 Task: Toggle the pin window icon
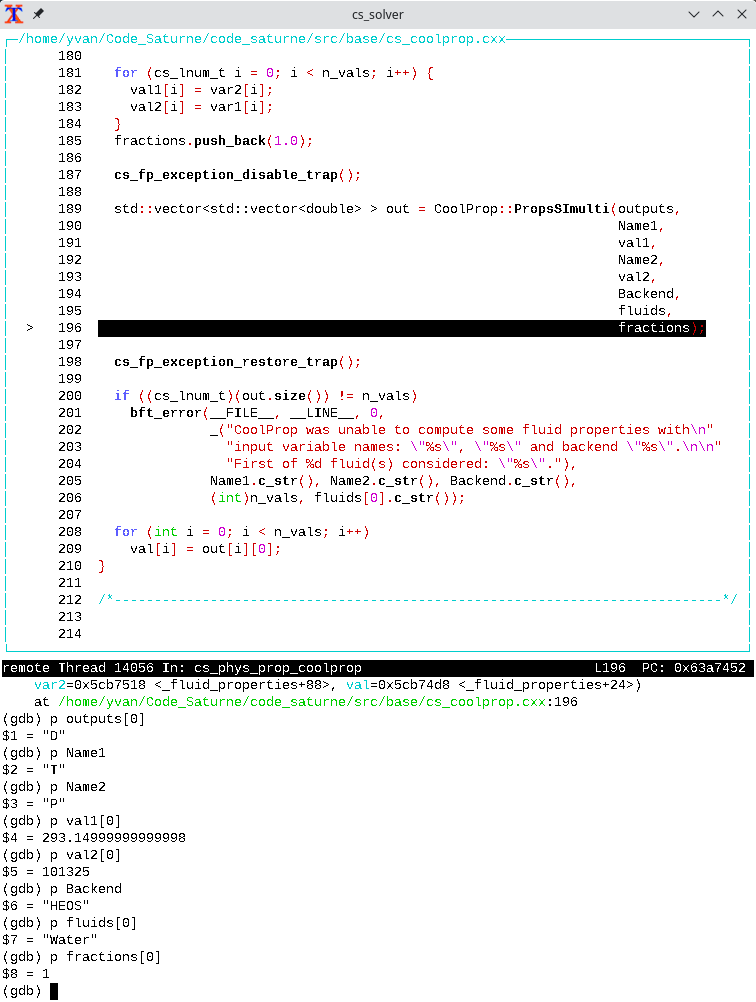pyautogui.click(x=38, y=14)
